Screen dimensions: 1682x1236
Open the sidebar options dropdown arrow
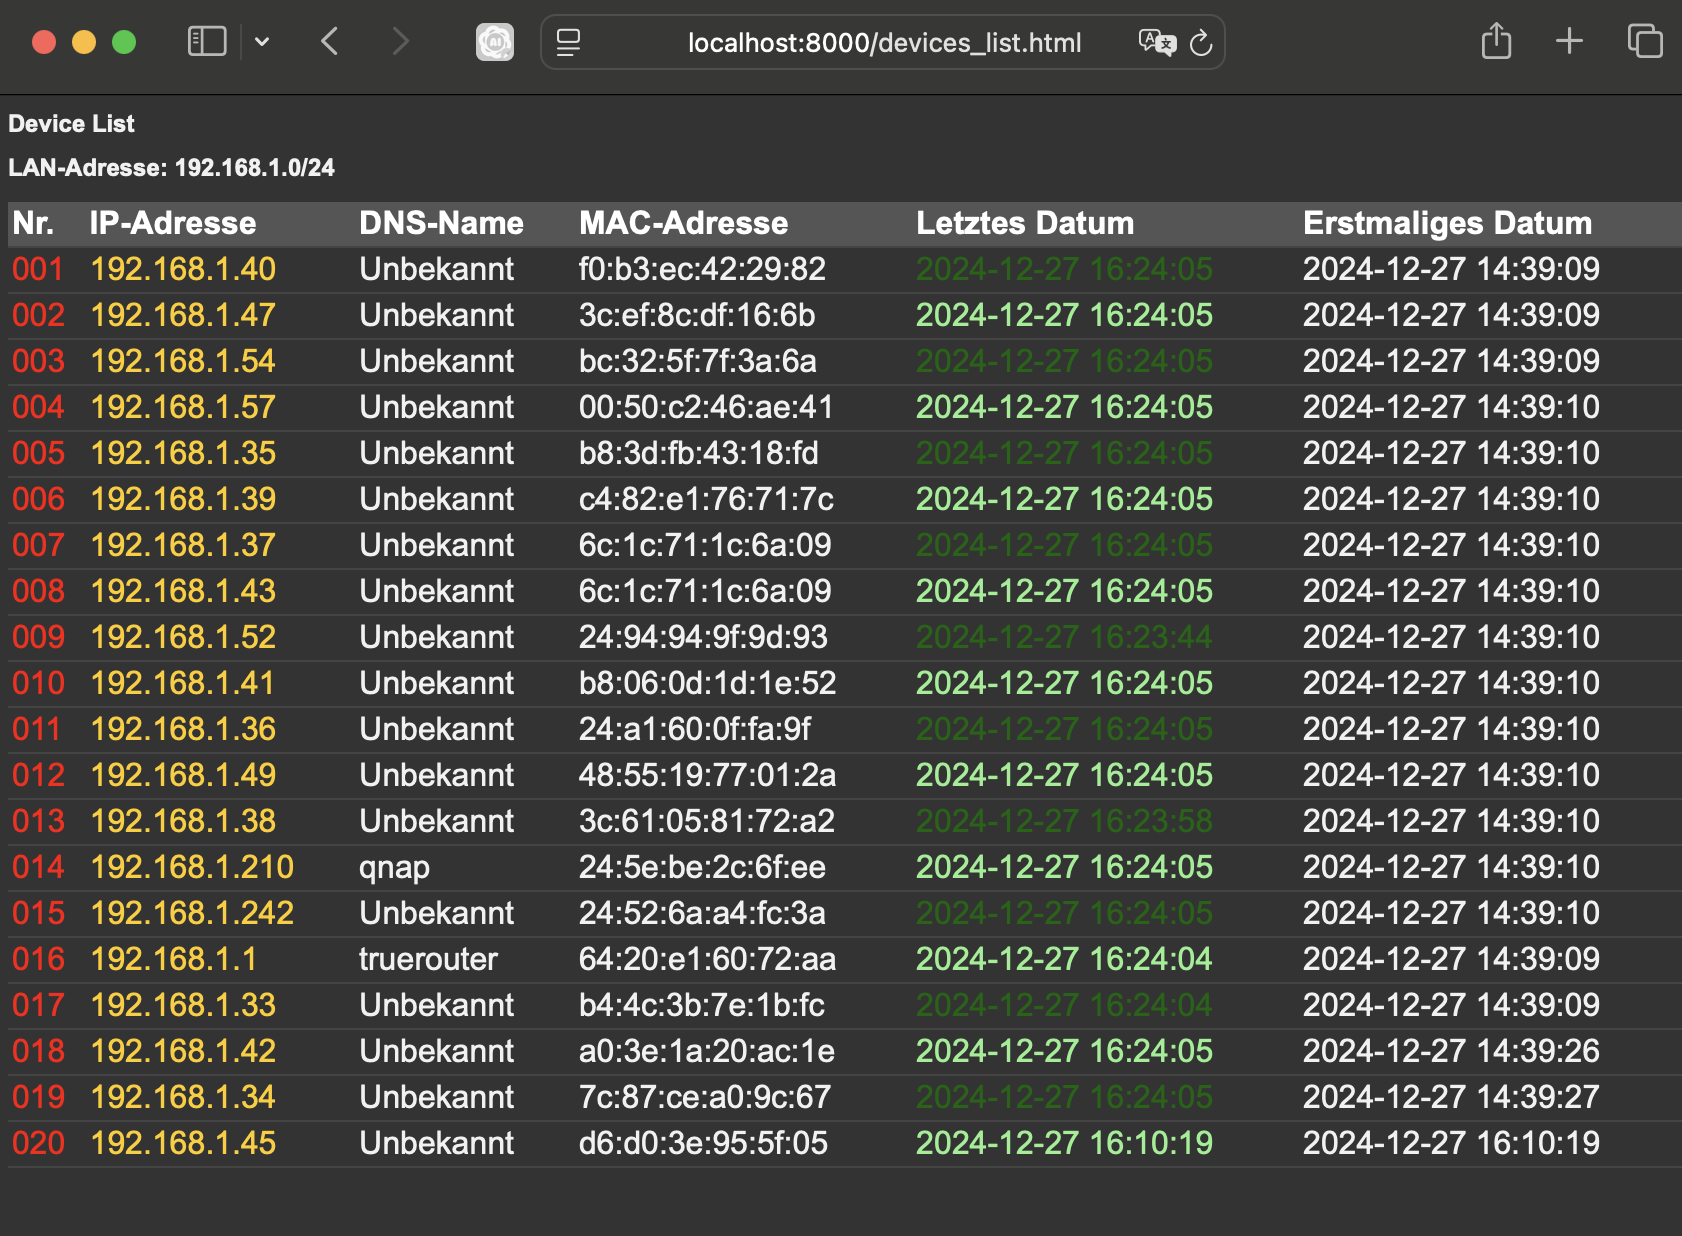[x=262, y=42]
